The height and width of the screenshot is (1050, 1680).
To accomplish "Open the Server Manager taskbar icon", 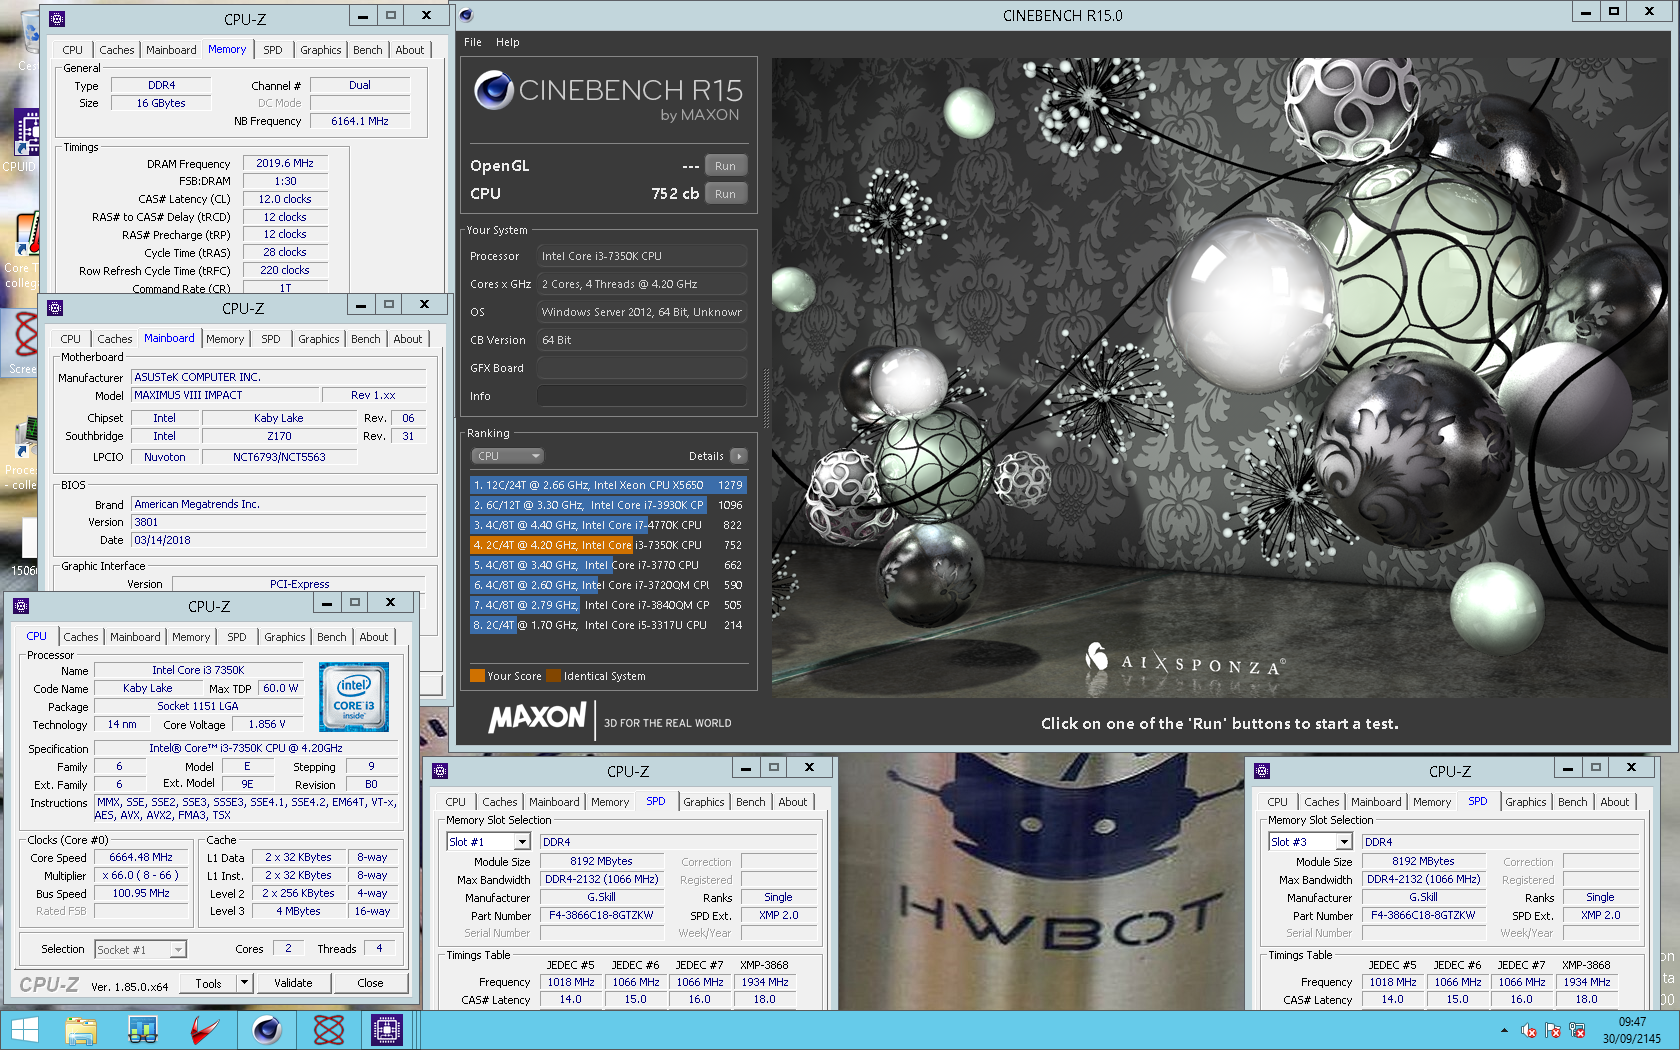I will coord(143,1029).
